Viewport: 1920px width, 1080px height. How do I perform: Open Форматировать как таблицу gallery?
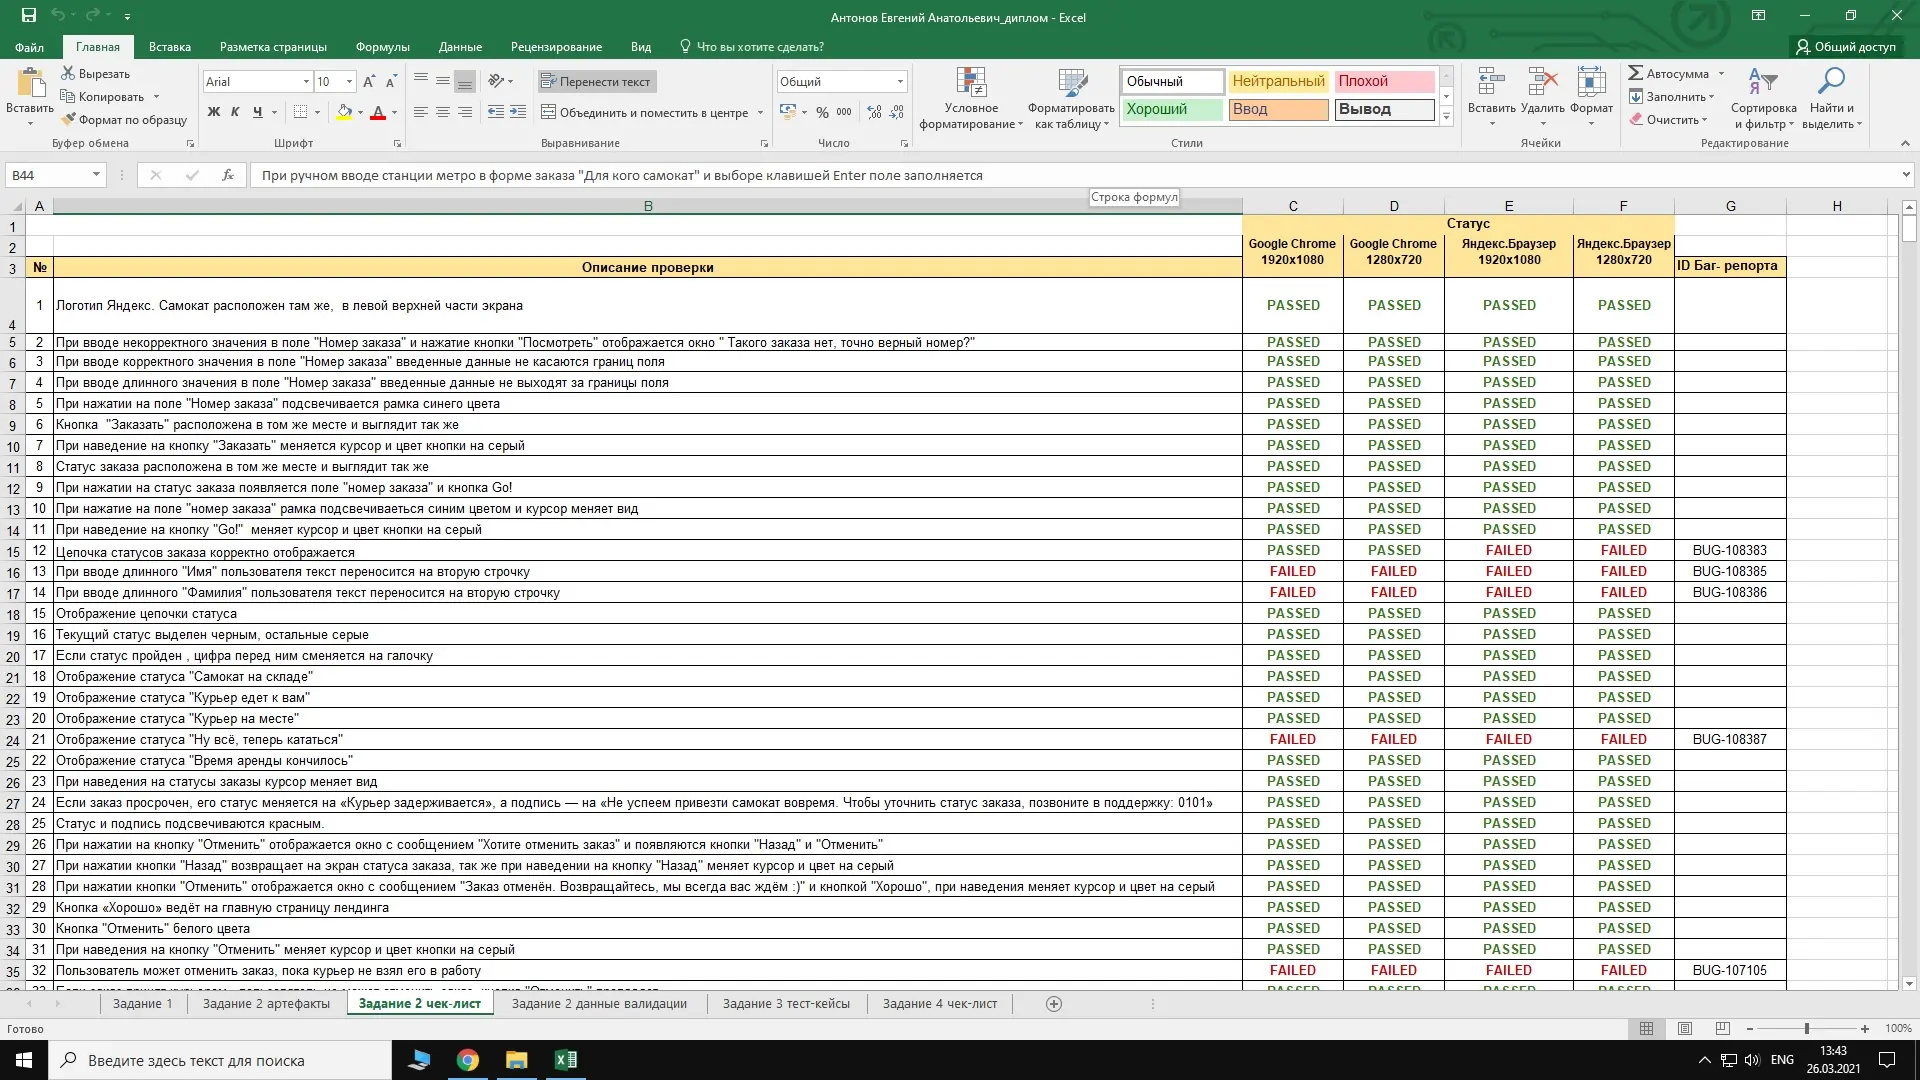pyautogui.click(x=1071, y=98)
